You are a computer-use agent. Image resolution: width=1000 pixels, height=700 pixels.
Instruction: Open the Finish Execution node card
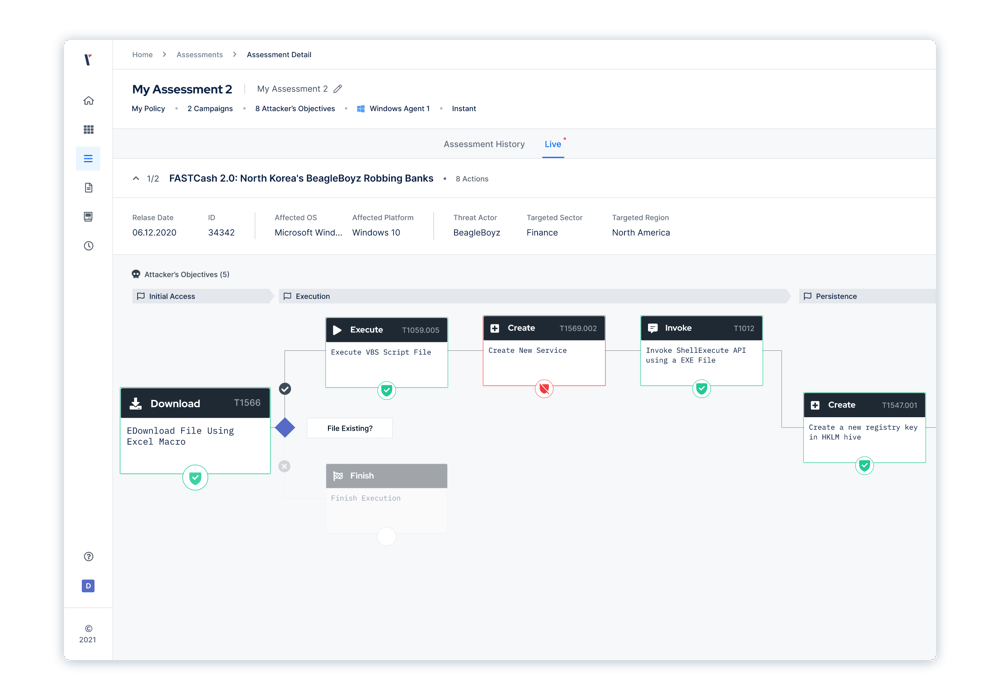386,499
